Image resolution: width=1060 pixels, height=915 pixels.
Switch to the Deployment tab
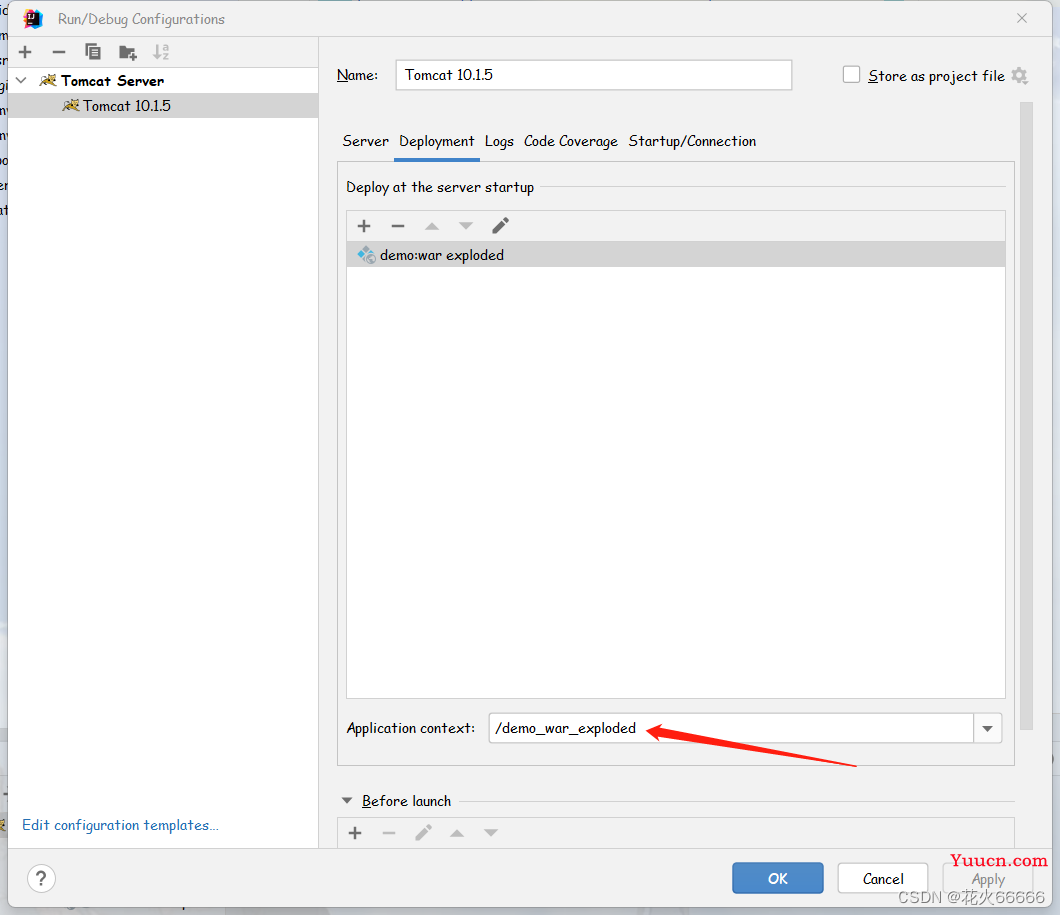point(437,141)
